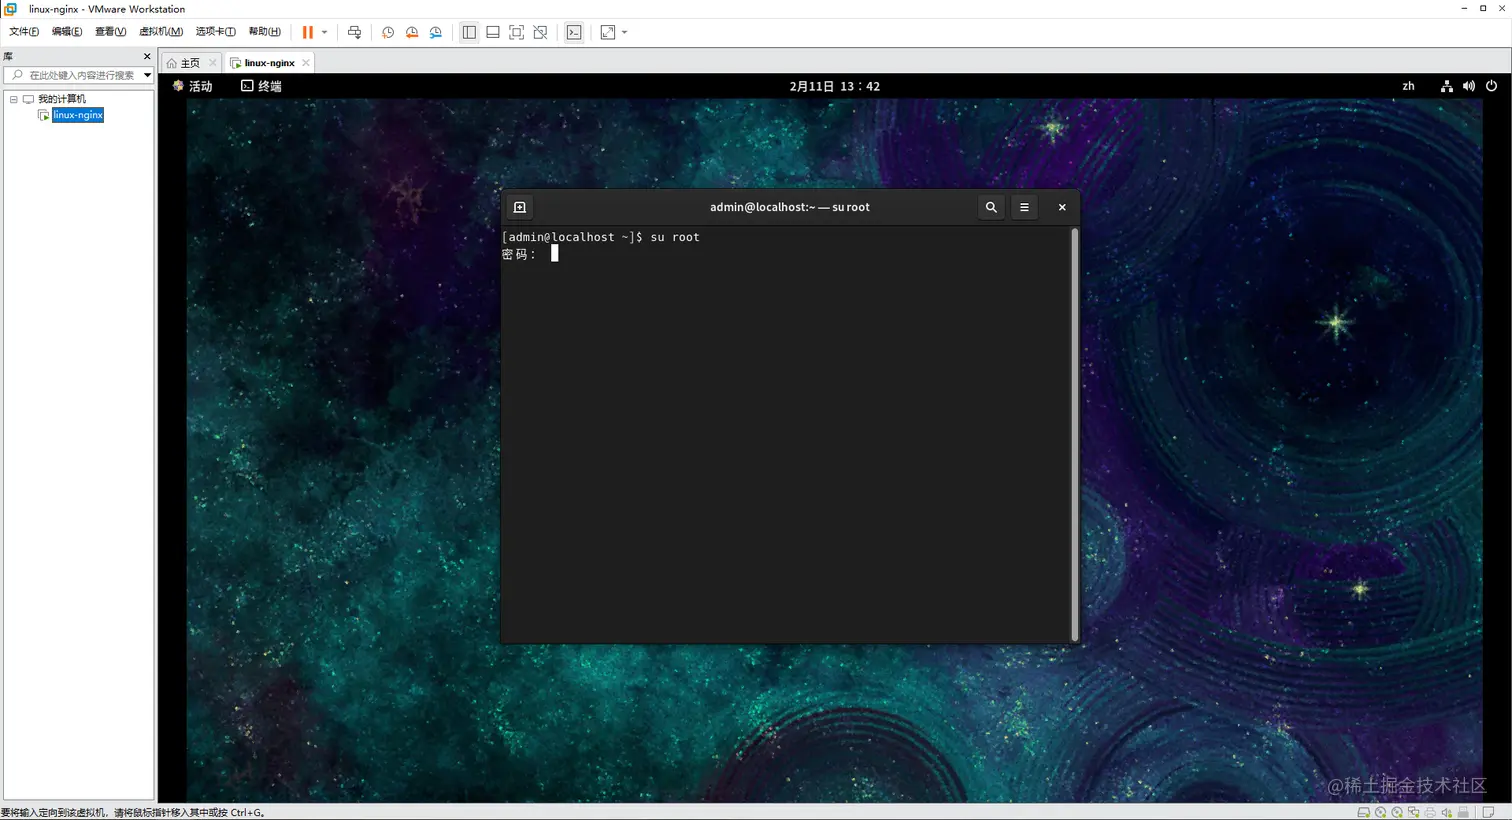Click the library search input field
The image size is (1512, 820).
pos(75,75)
